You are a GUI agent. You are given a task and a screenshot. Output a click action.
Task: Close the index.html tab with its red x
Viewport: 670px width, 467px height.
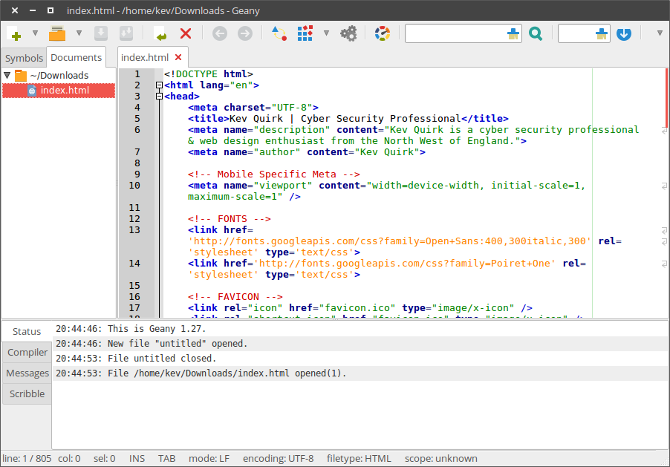point(179,57)
